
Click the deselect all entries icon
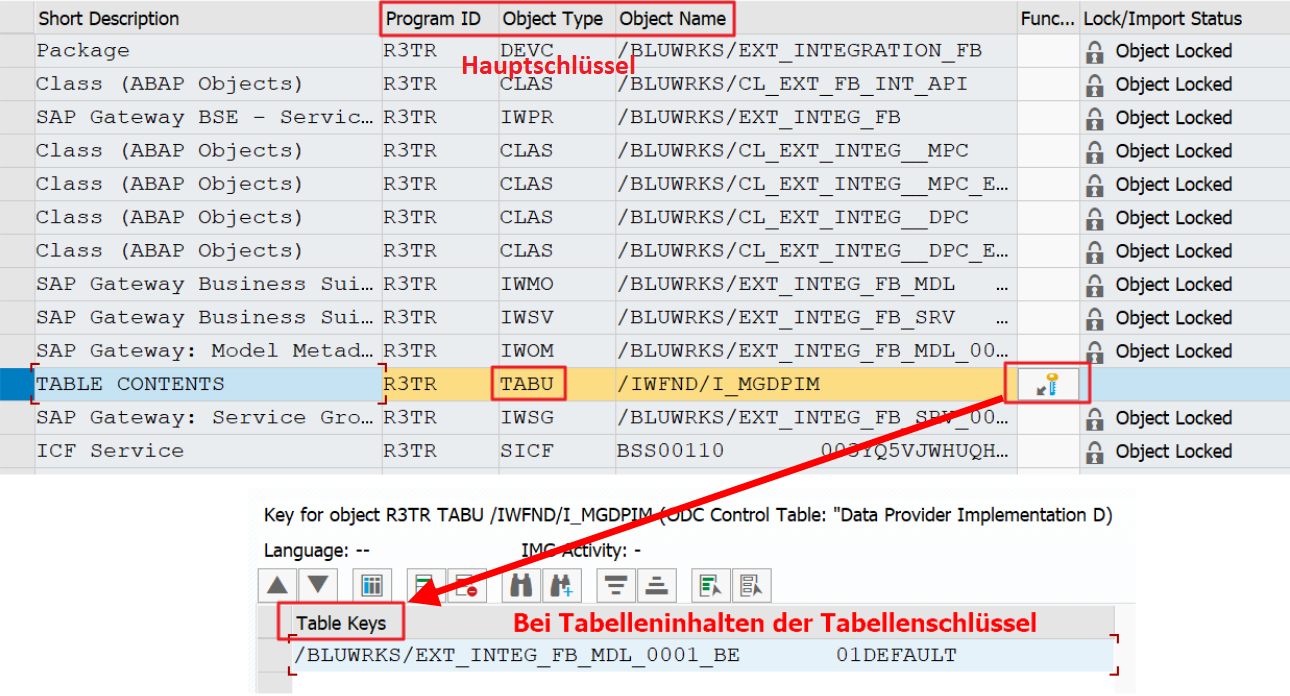point(750,585)
